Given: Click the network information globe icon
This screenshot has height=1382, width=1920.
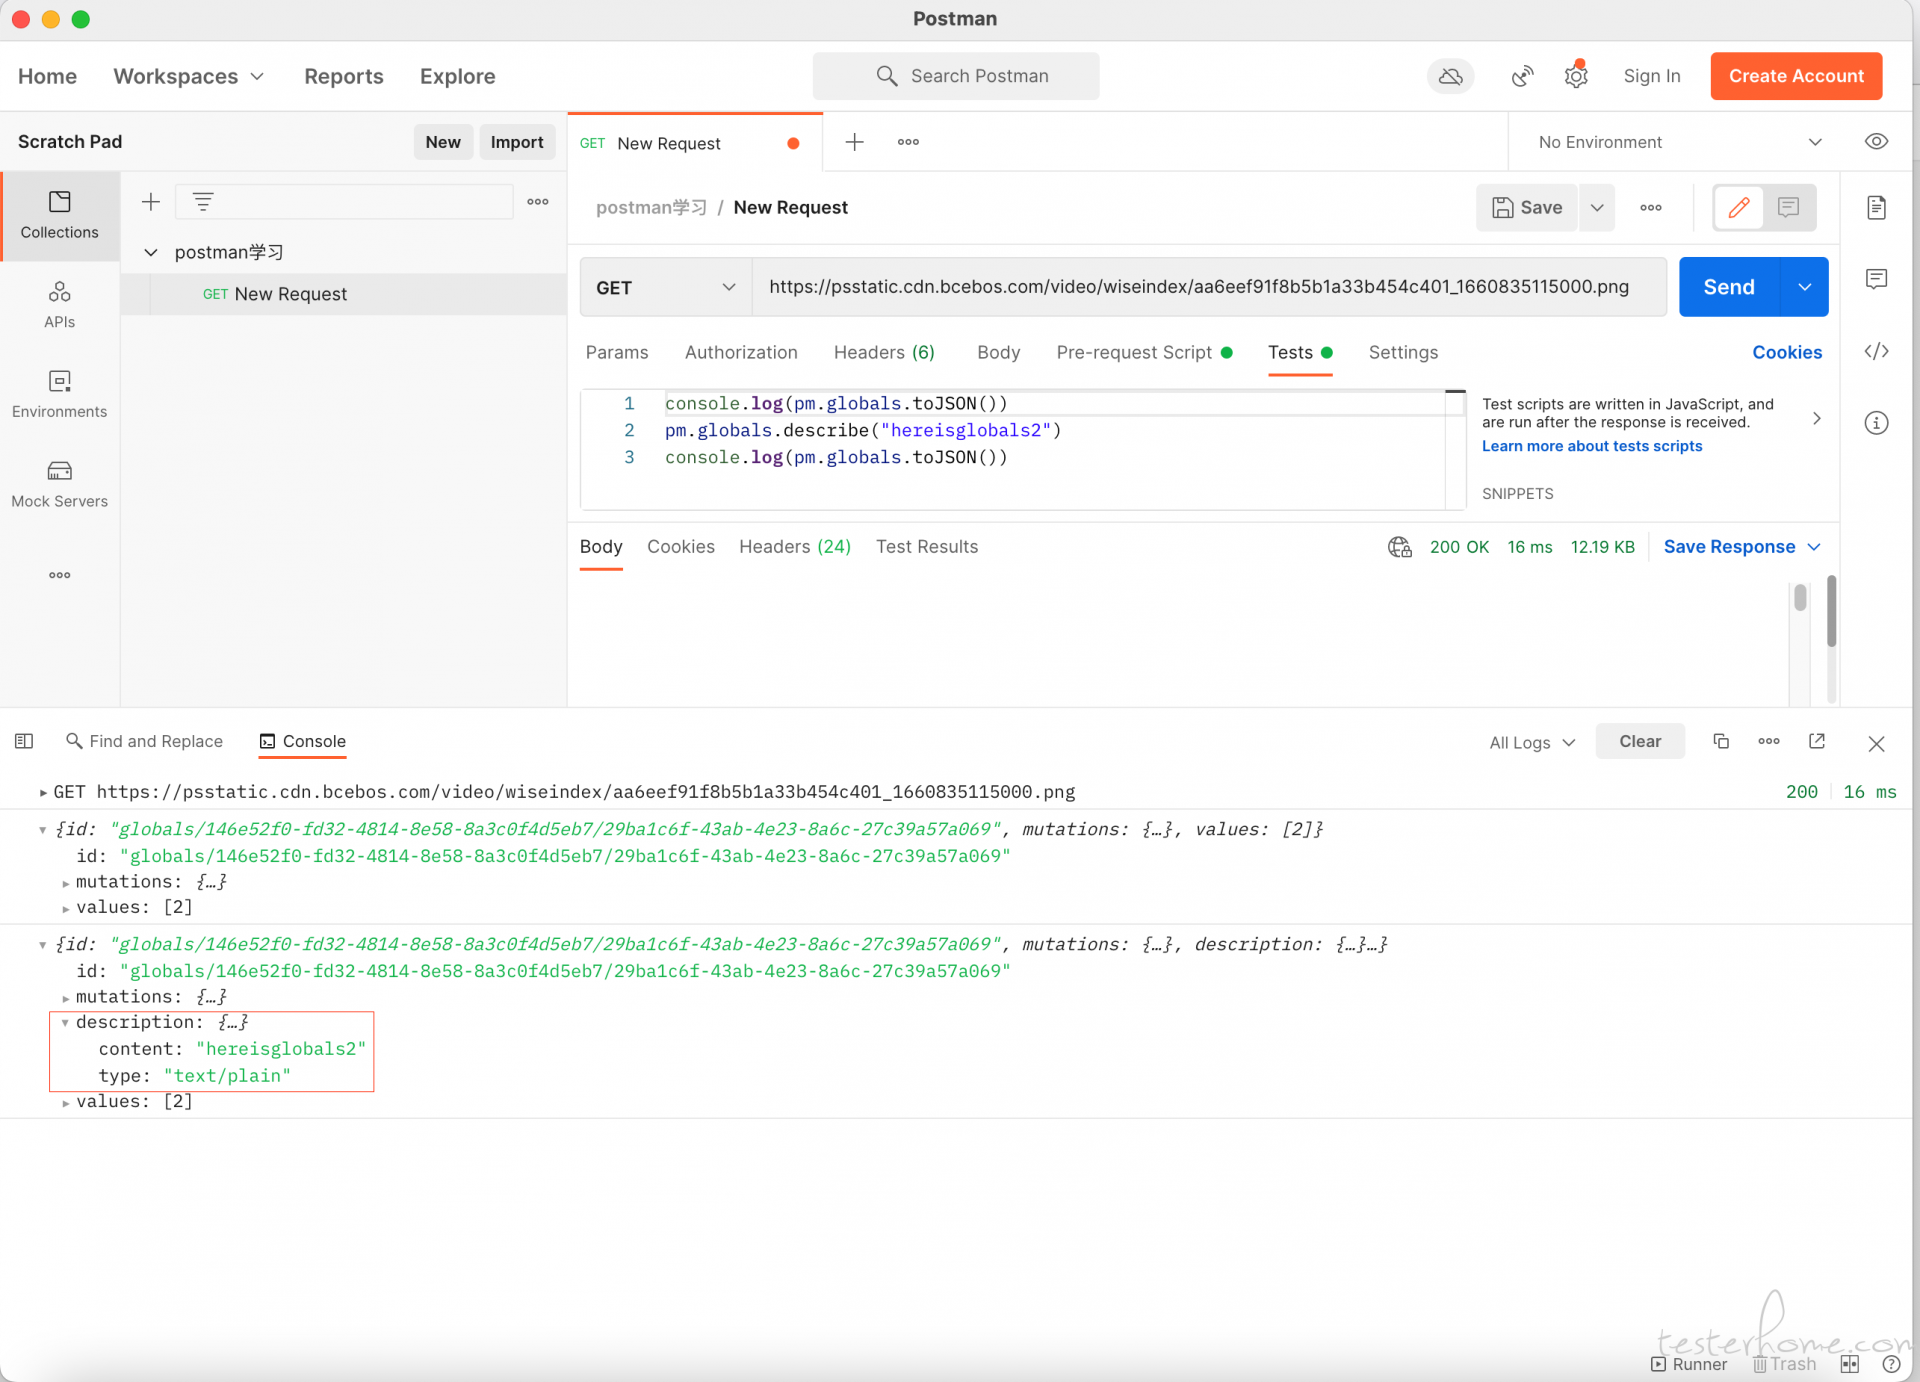Looking at the screenshot, I should point(1399,547).
